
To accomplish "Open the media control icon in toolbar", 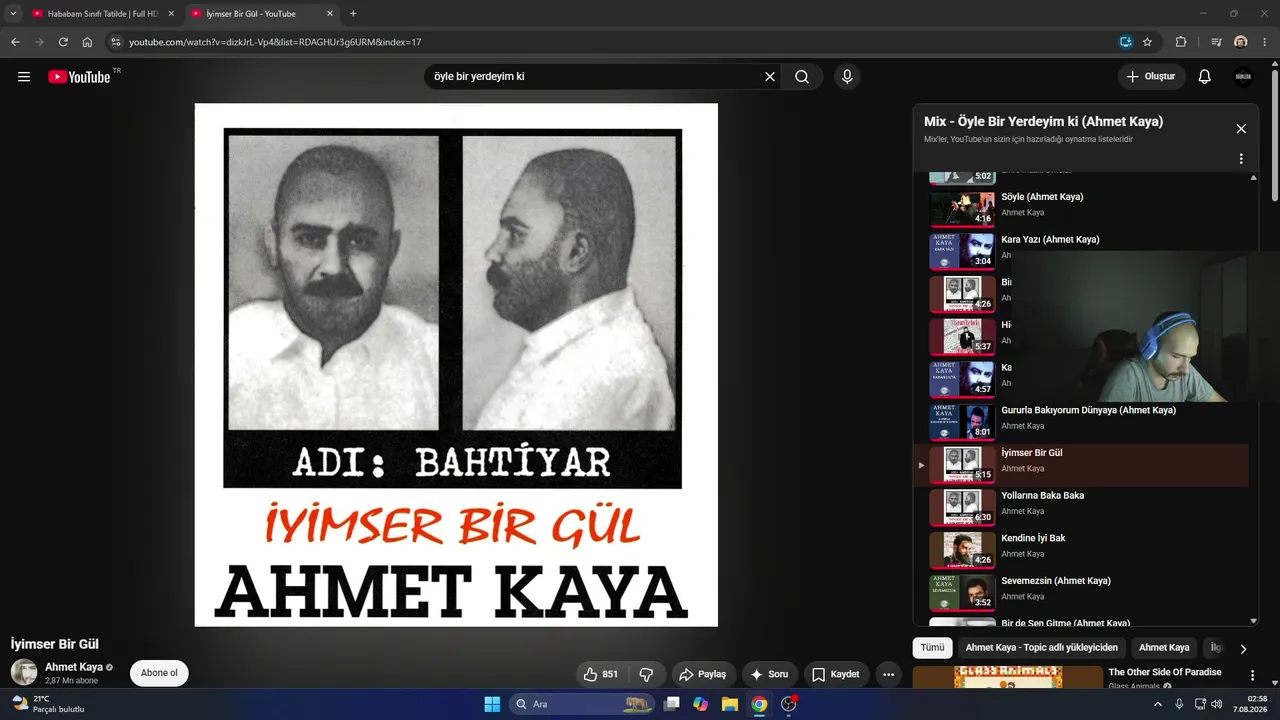I will [x=1216, y=42].
